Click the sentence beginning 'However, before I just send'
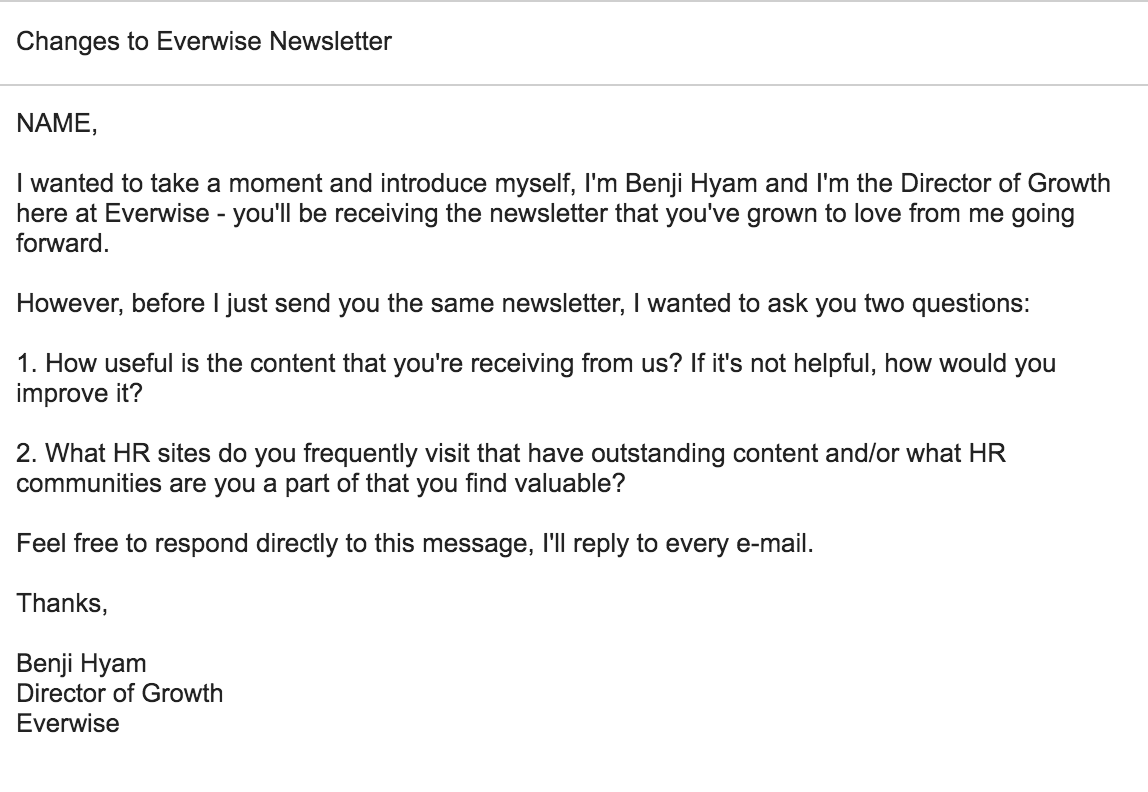Image resolution: width=1148 pixels, height=792 pixels. pos(523,303)
